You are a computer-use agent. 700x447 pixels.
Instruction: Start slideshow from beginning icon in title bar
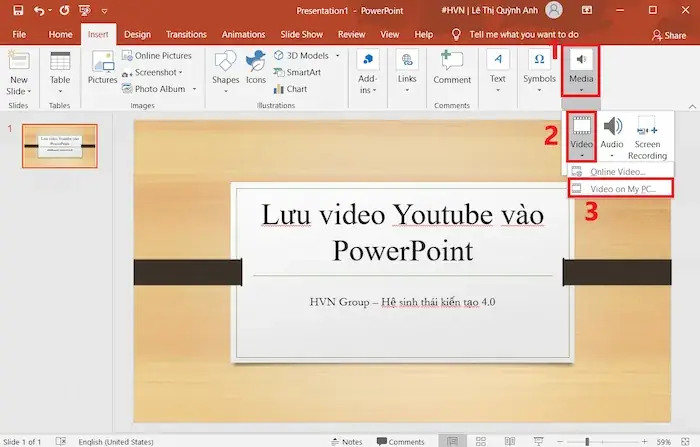coord(84,10)
